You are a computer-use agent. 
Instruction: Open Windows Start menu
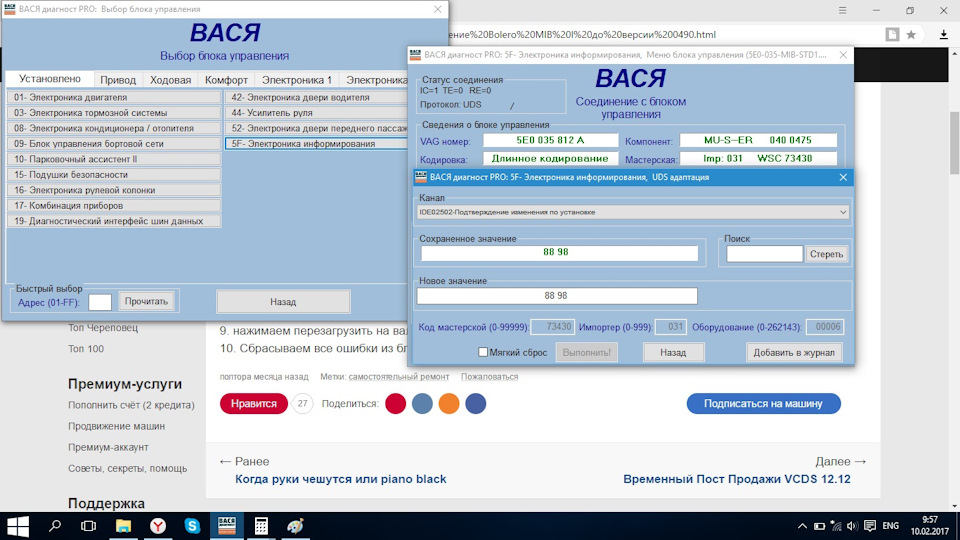pos(17,526)
